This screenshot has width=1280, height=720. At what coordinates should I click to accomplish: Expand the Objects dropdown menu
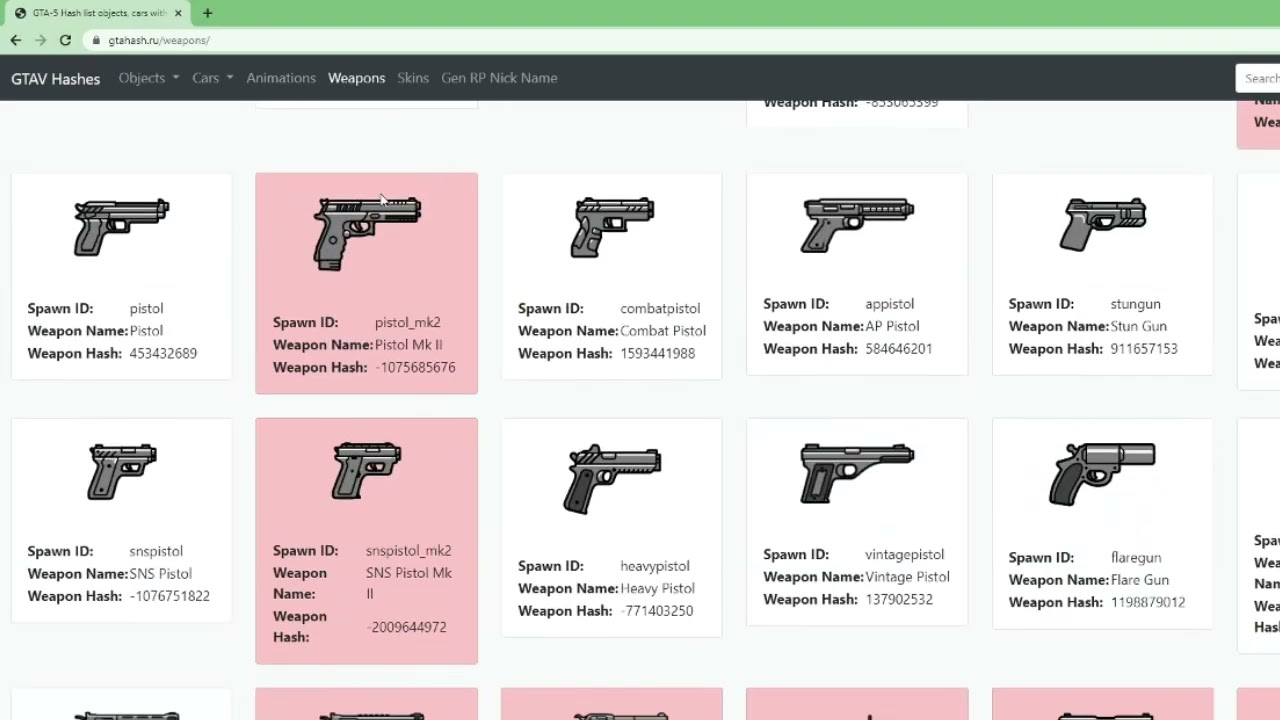coord(149,78)
